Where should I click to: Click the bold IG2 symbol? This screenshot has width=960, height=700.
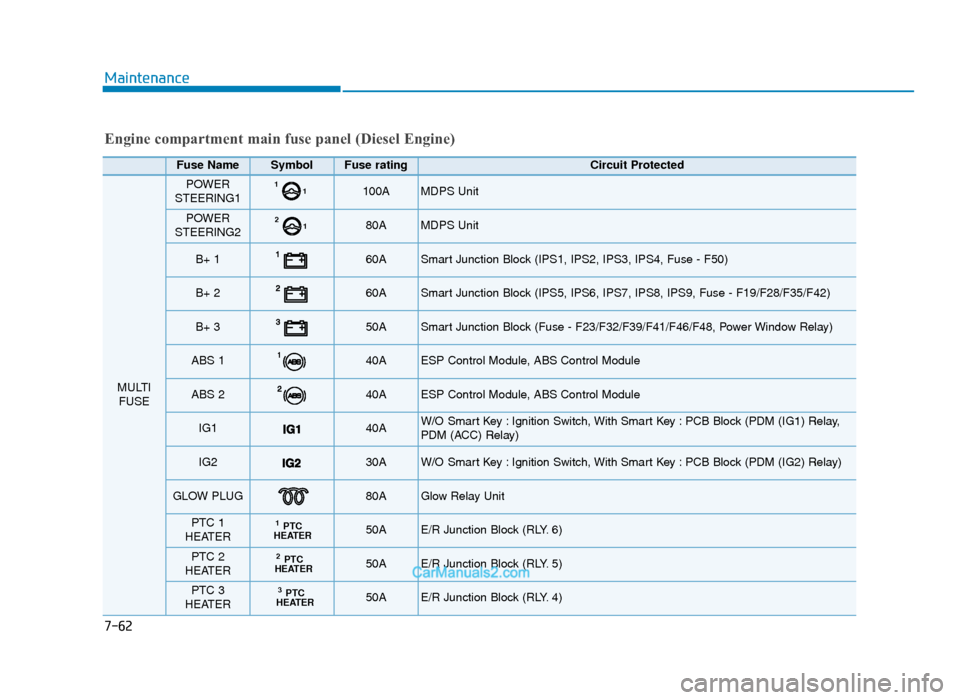point(291,463)
